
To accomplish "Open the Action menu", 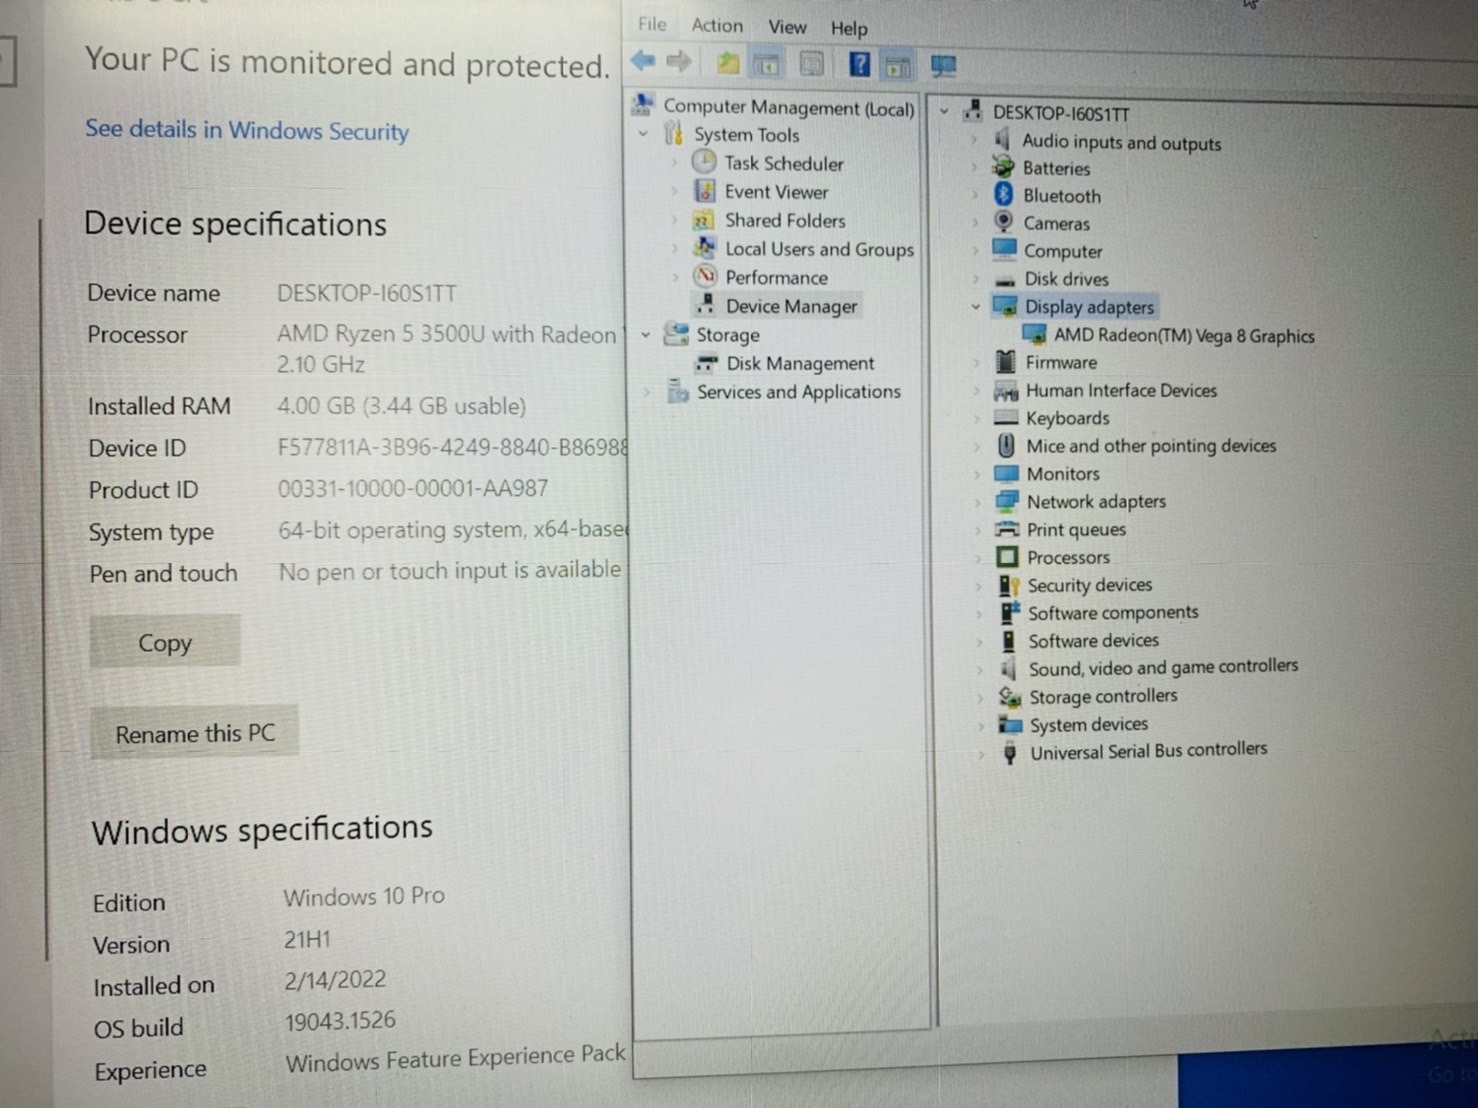I will [x=717, y=26].
